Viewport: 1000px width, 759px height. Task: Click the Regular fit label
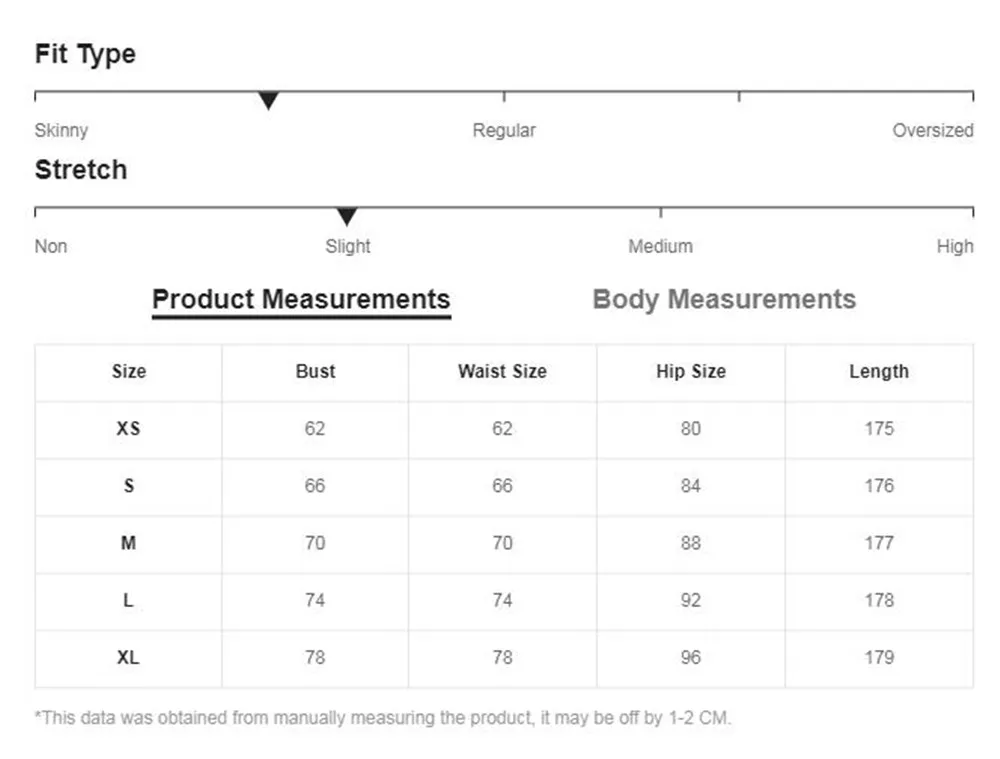tap(504, 130)
